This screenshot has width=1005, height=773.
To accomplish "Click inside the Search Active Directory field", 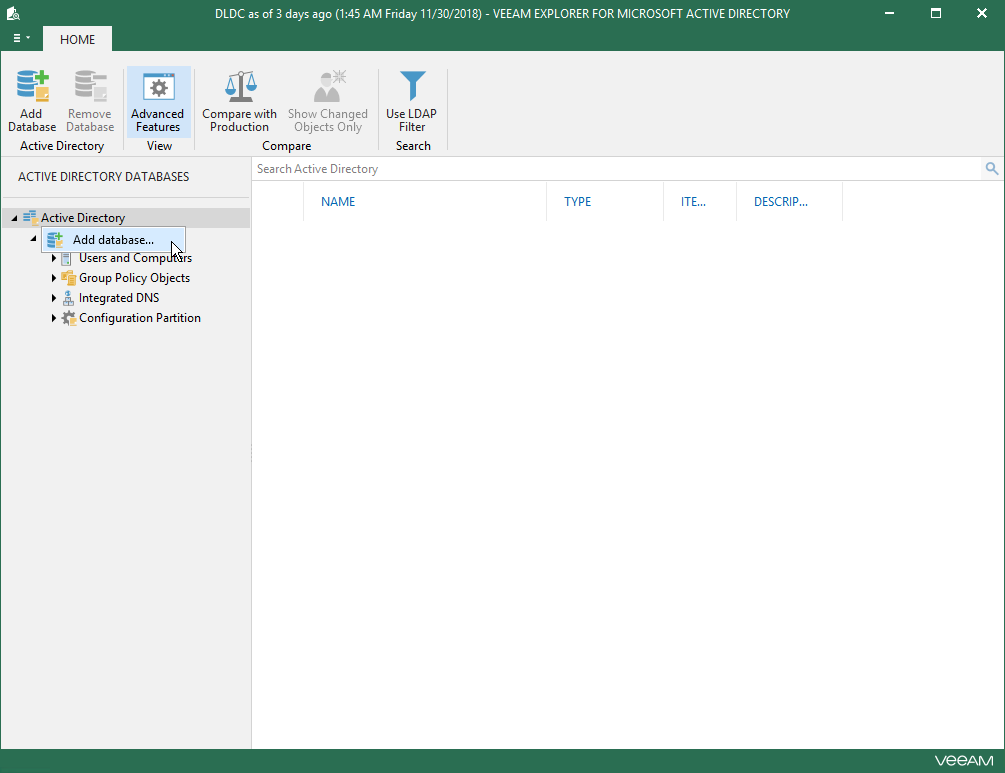I will coord(617,169).
